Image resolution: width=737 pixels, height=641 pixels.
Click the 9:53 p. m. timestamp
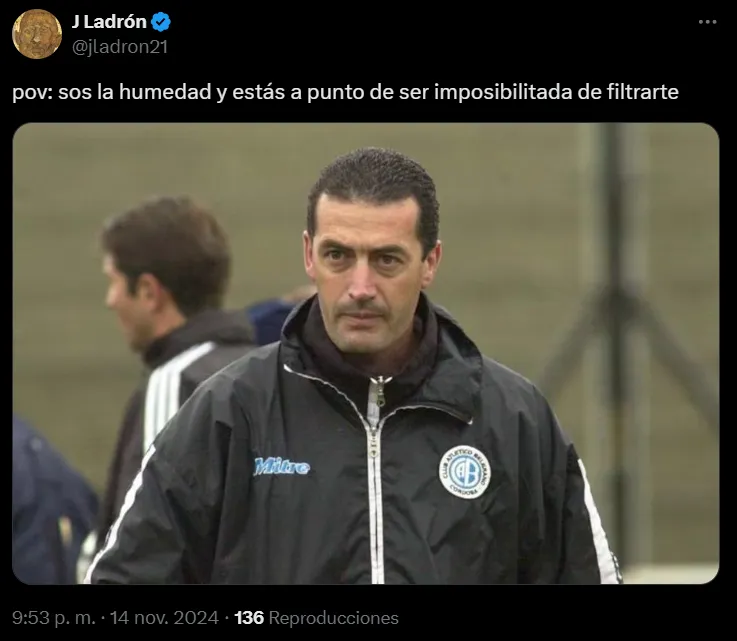[x=54, y=618]
